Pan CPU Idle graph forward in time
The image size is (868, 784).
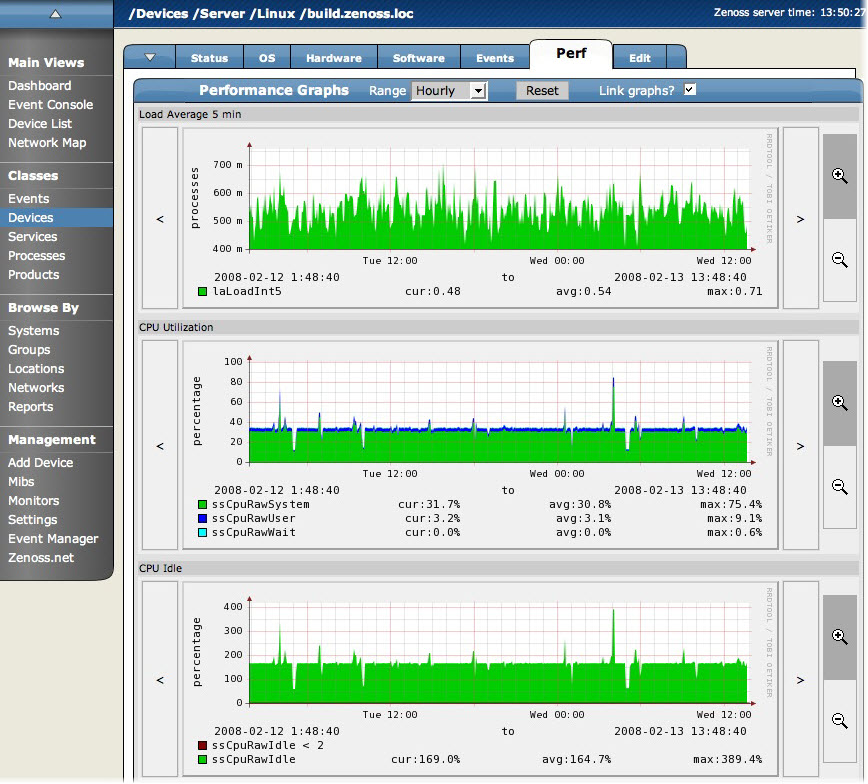pyautogui.click(x=800, y=680)
